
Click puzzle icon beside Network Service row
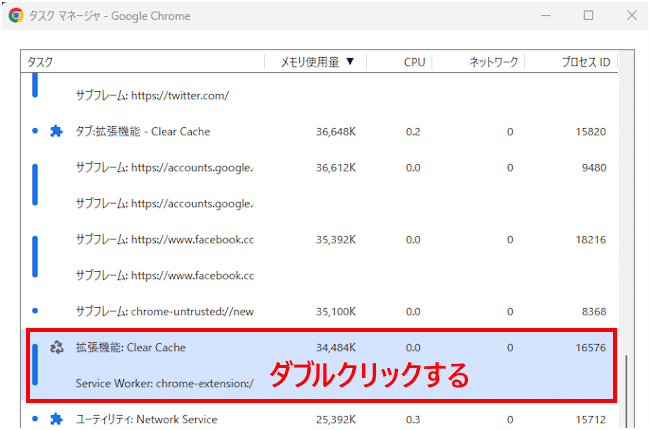click(x=56, y=419)
